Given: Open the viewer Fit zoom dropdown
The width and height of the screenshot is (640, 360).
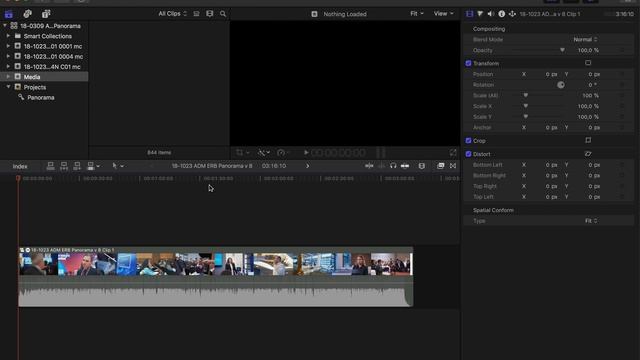Looking at the screenshot, I should coord(417,13).
